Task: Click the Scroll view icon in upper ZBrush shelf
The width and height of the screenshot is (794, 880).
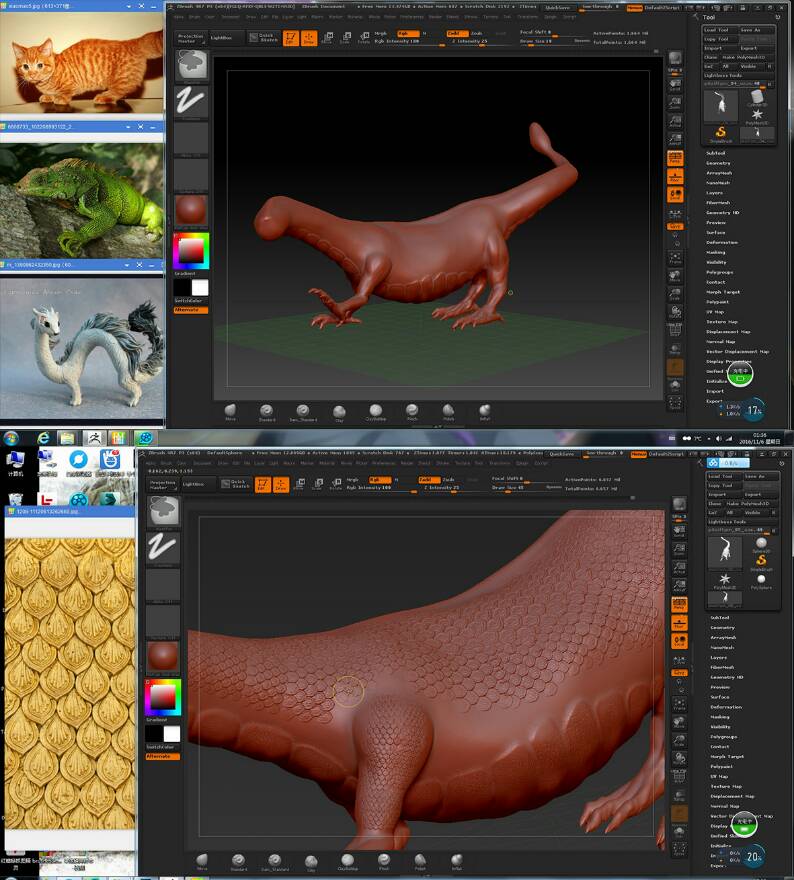Action: [x=675, y=85]
